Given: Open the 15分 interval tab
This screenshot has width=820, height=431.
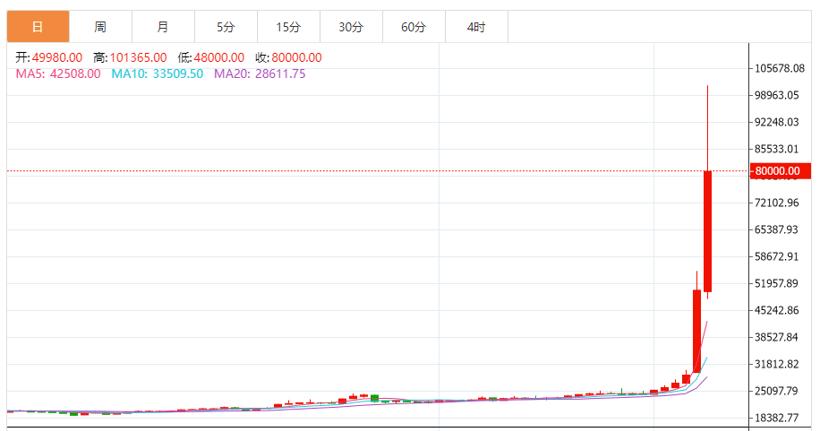Looking at the screenshot, I should [x=288, y=27].
